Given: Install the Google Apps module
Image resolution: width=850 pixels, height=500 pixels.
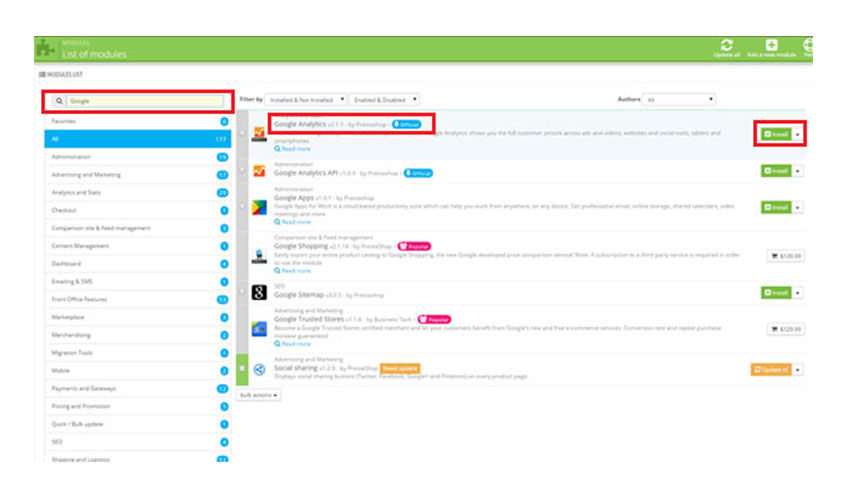Looking at the screenshot, I should pos(776,208).
